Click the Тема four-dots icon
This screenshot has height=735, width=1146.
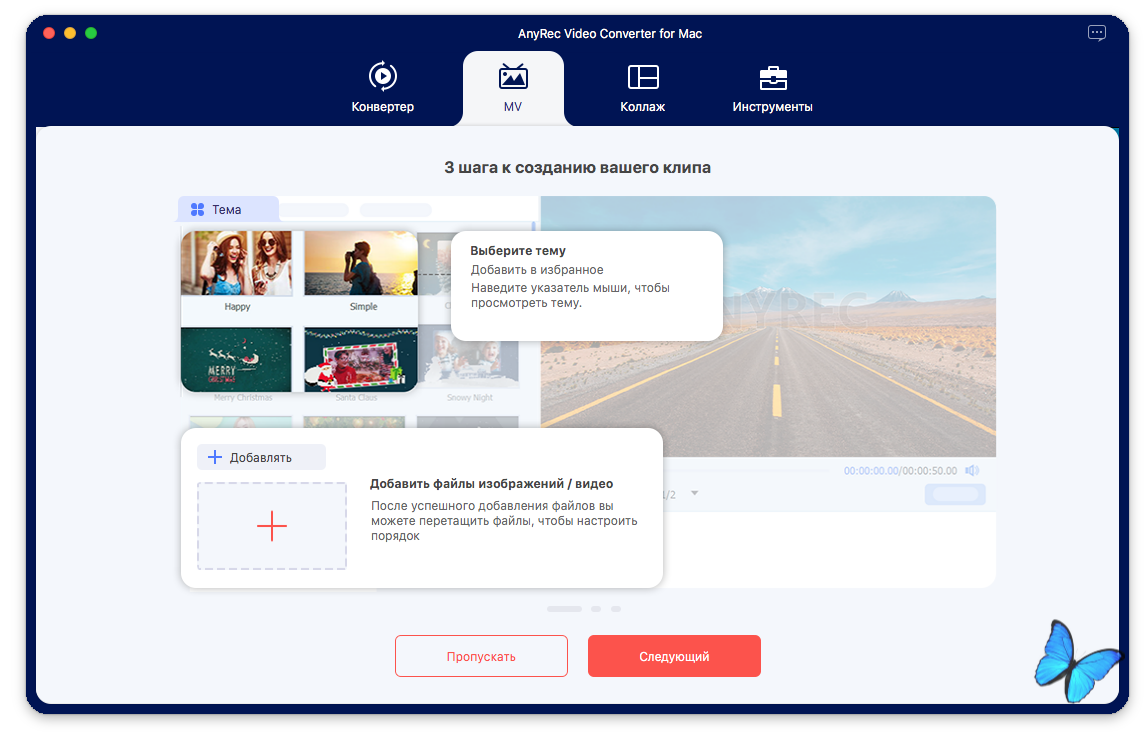[198, 210]
